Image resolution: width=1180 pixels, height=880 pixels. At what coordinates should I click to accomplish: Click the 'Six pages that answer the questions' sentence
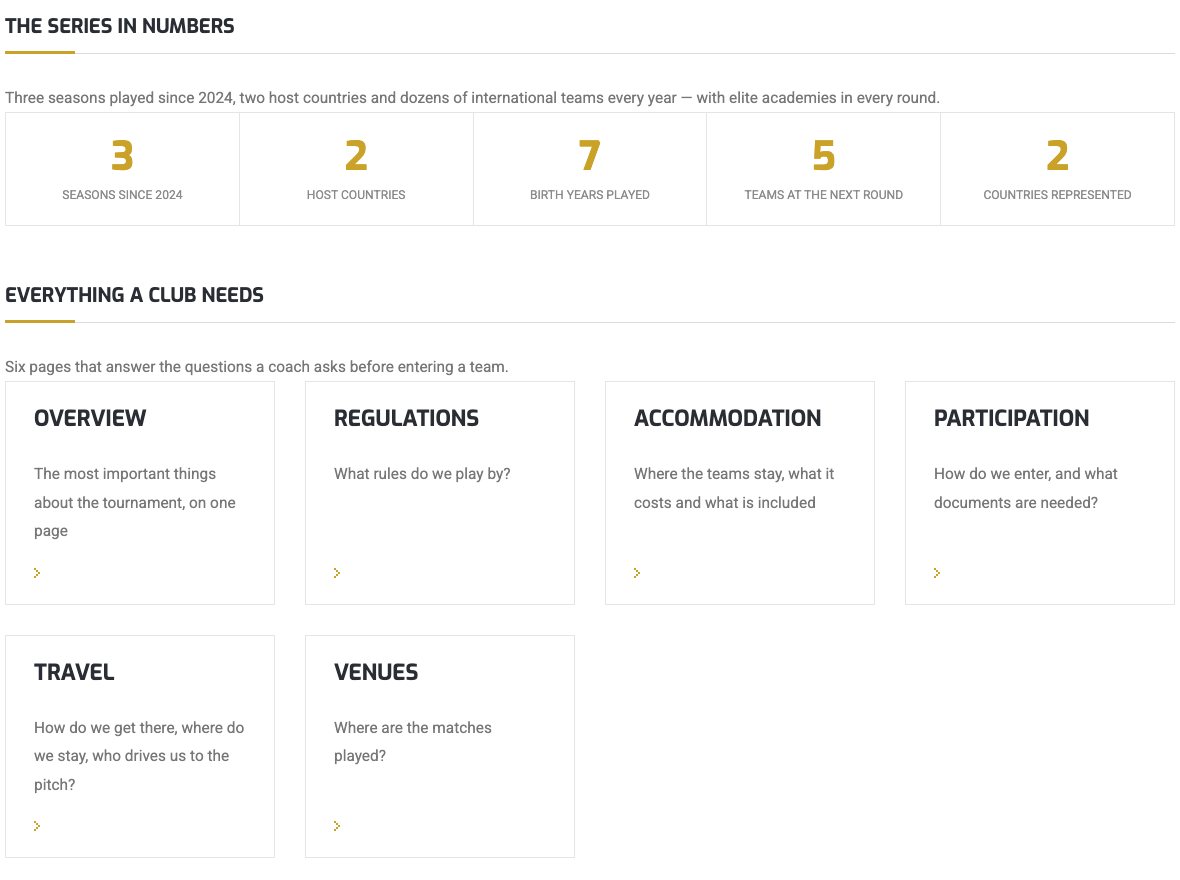tap(257, 367)
